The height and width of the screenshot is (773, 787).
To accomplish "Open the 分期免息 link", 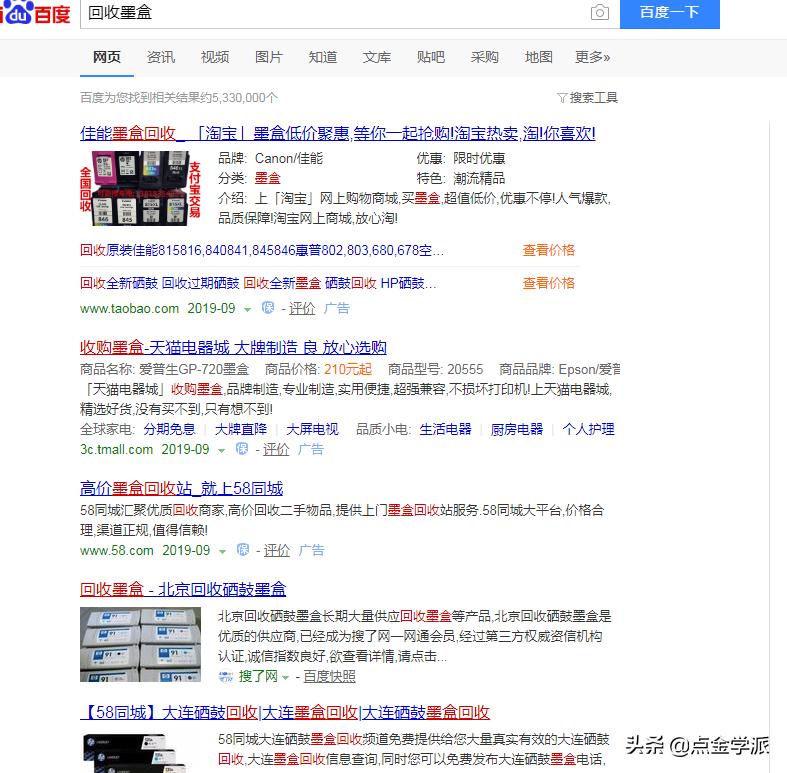I will click(x=169, y=429).
